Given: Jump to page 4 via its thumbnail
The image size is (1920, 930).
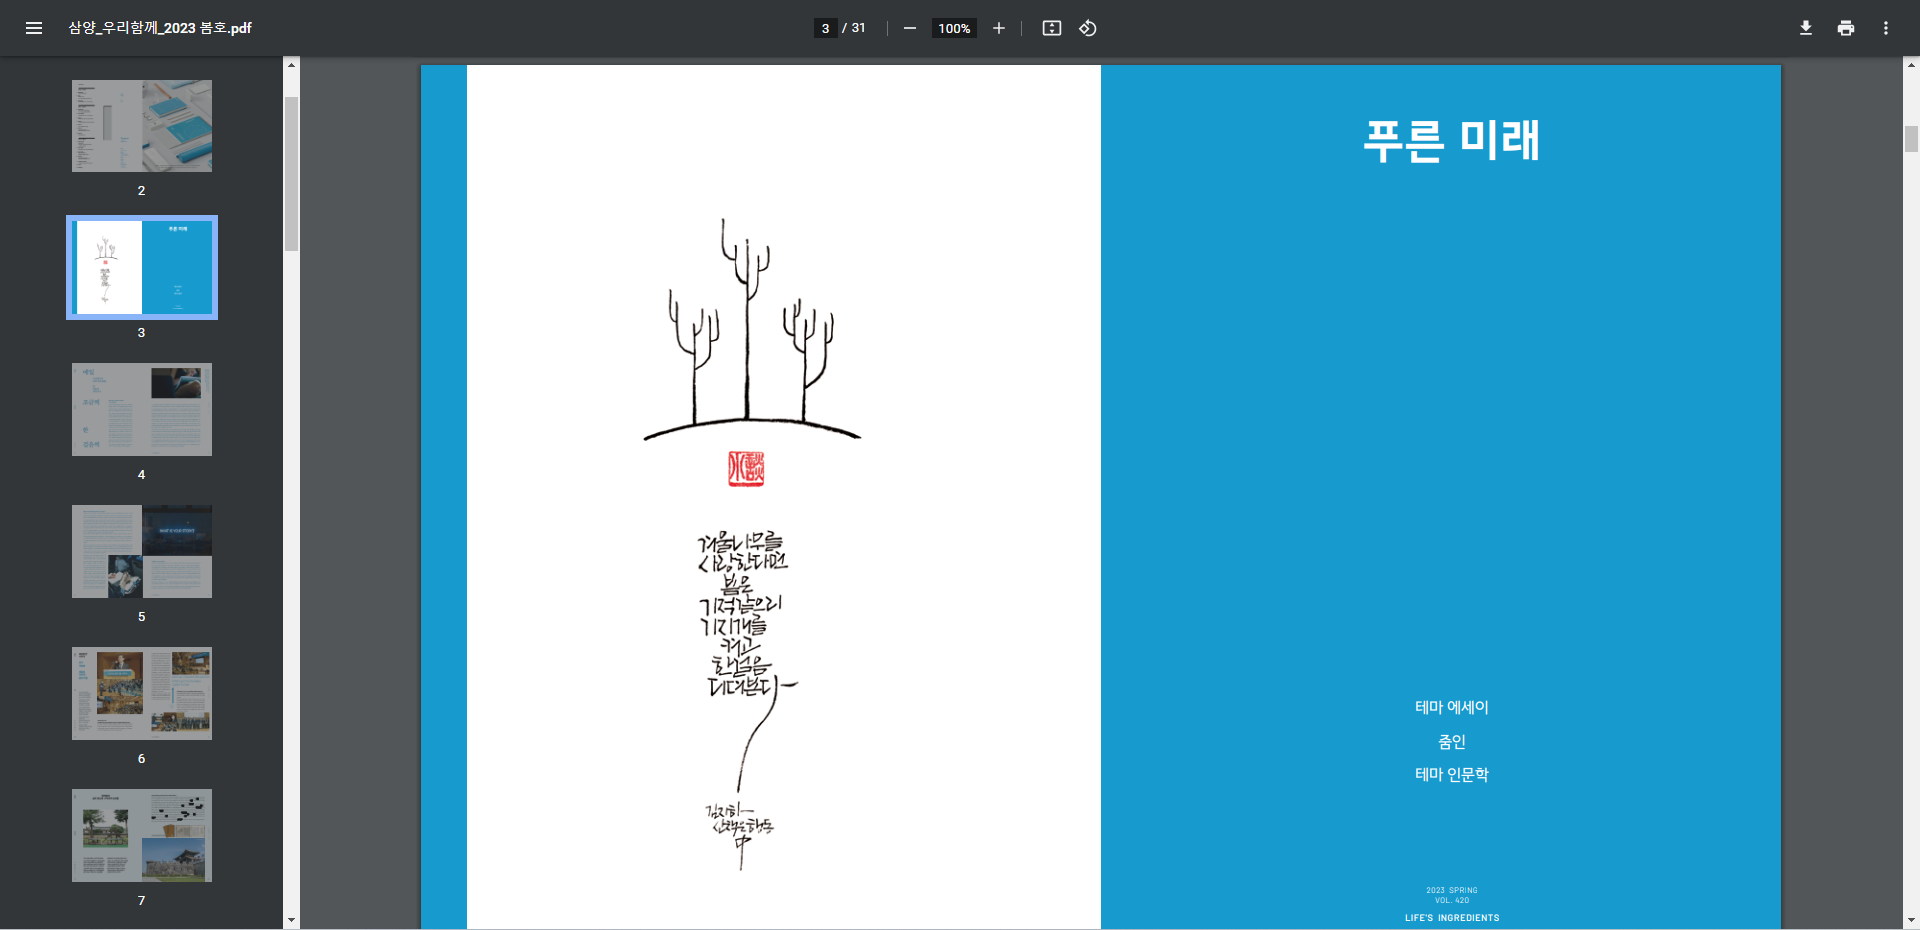Looking at the screenshot, I should (141, 409).
